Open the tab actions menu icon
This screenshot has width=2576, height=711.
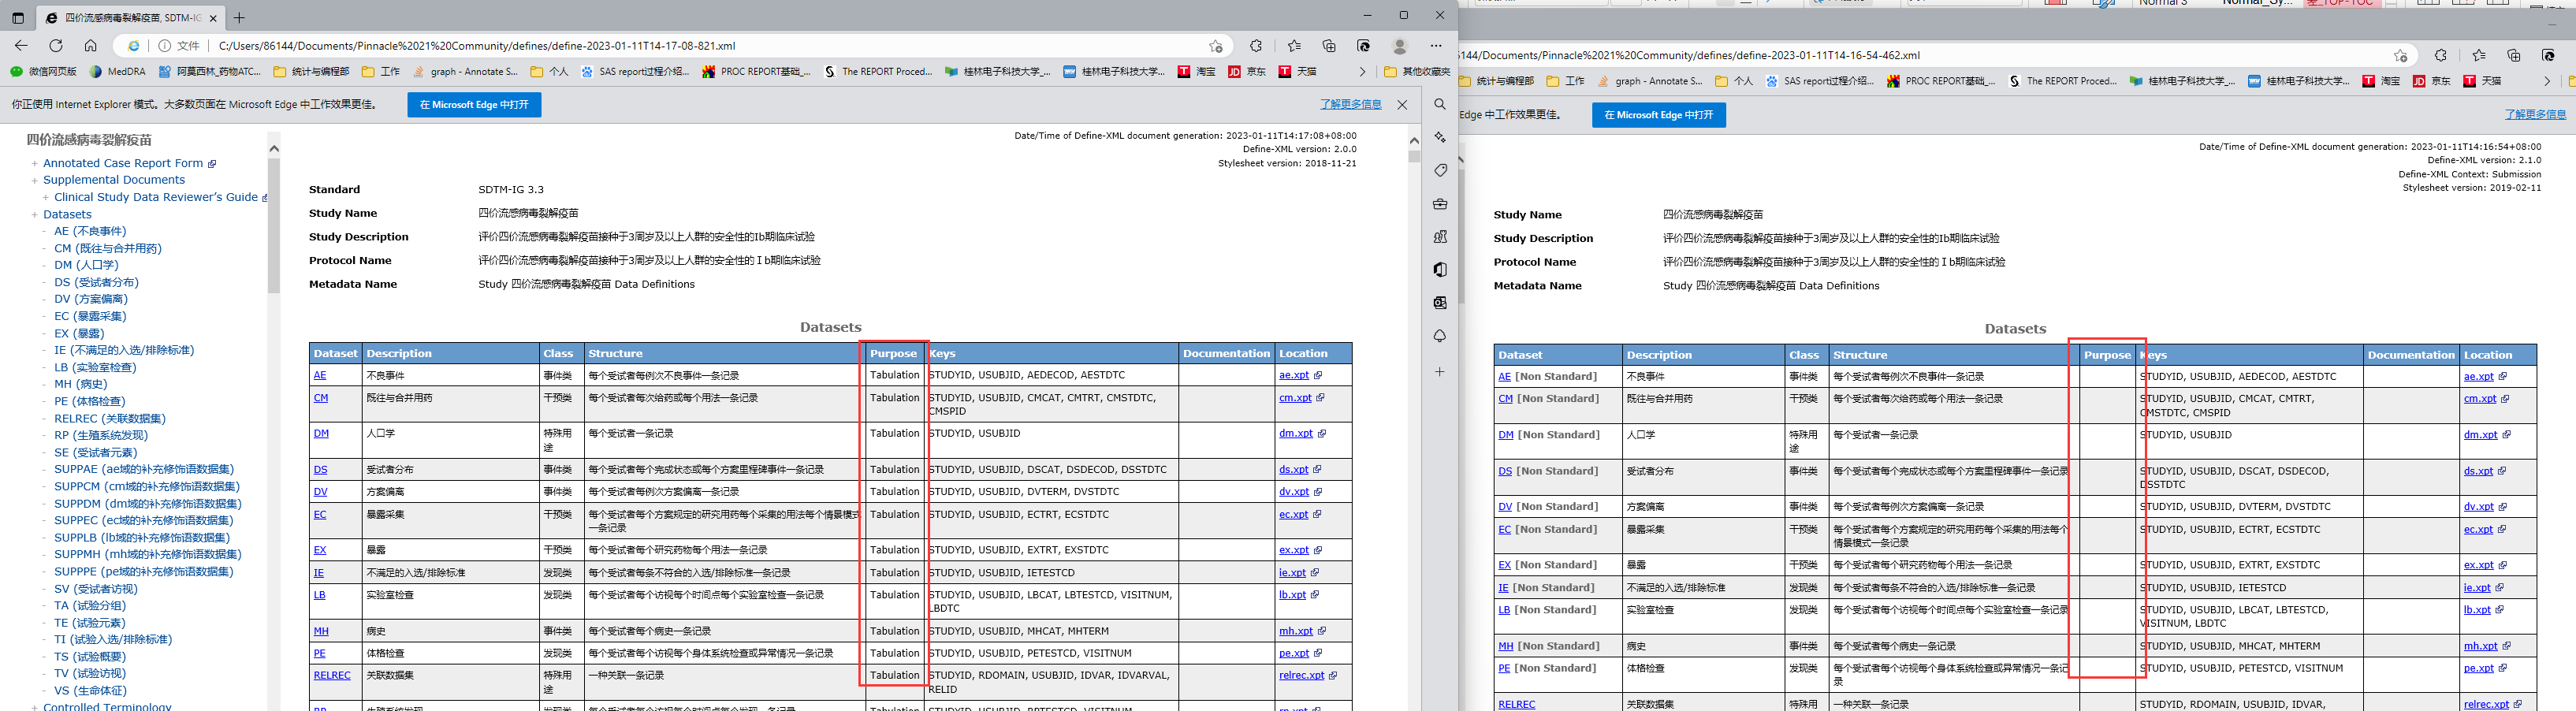click(x=17, y=18)
